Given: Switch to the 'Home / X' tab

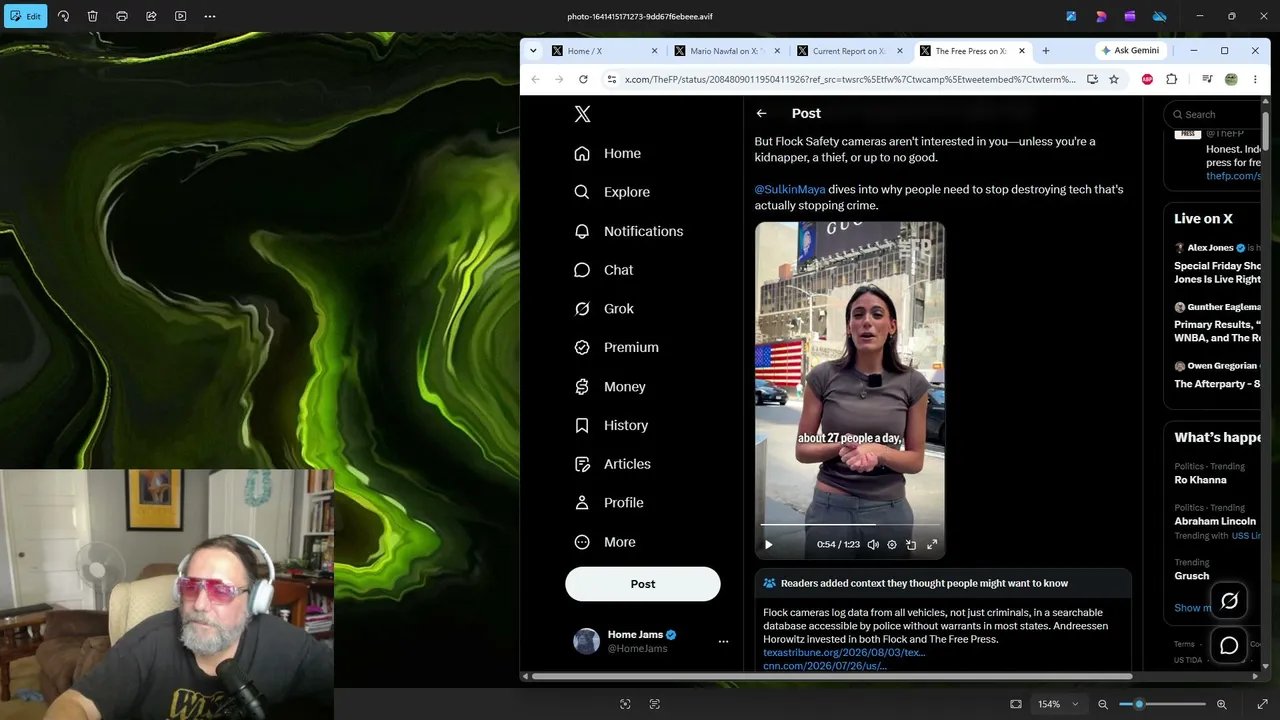Looking at the screenshot, I should (604, 51).
